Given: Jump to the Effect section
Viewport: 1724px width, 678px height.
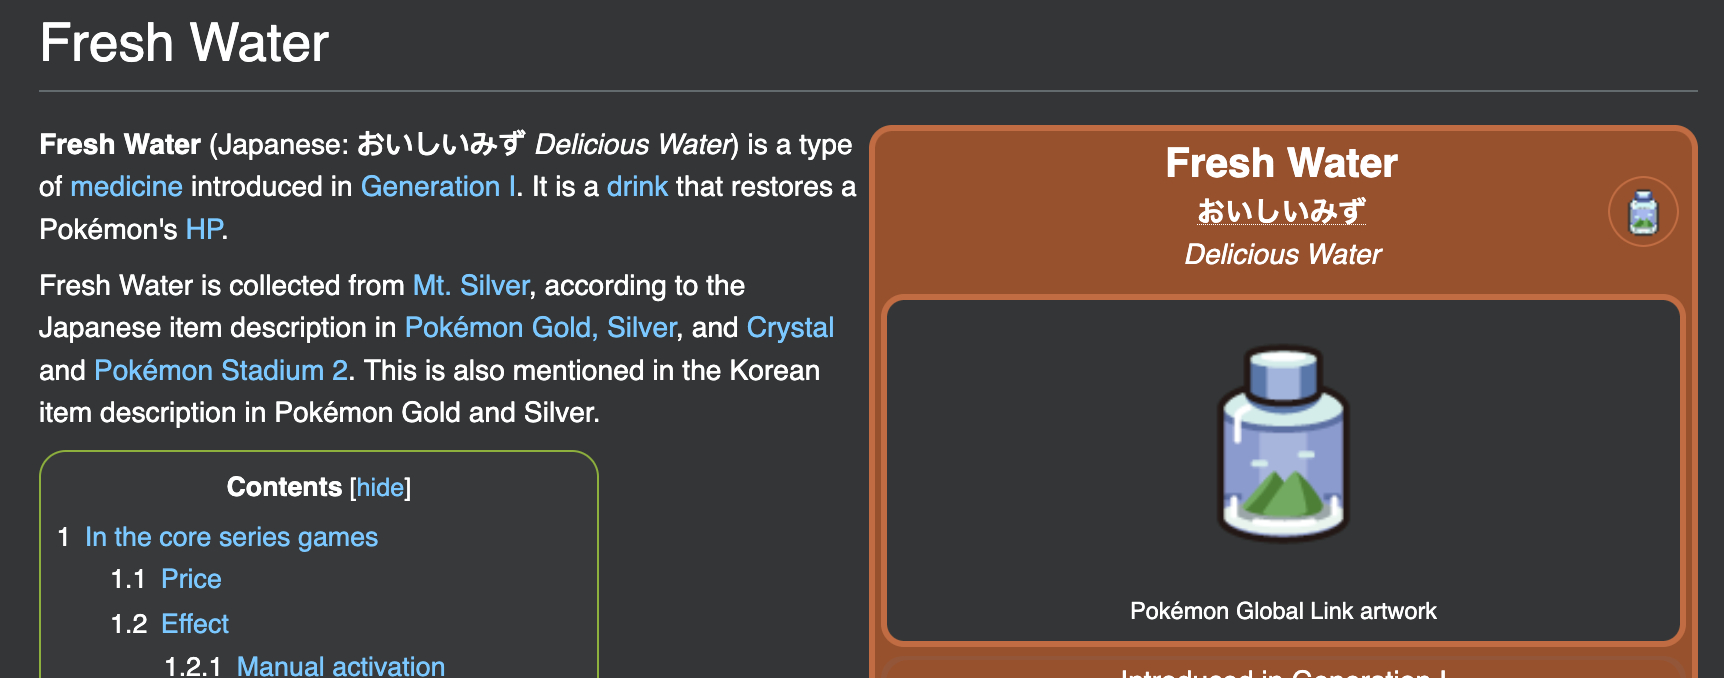Looking at the screenshot, I should 195,624.
